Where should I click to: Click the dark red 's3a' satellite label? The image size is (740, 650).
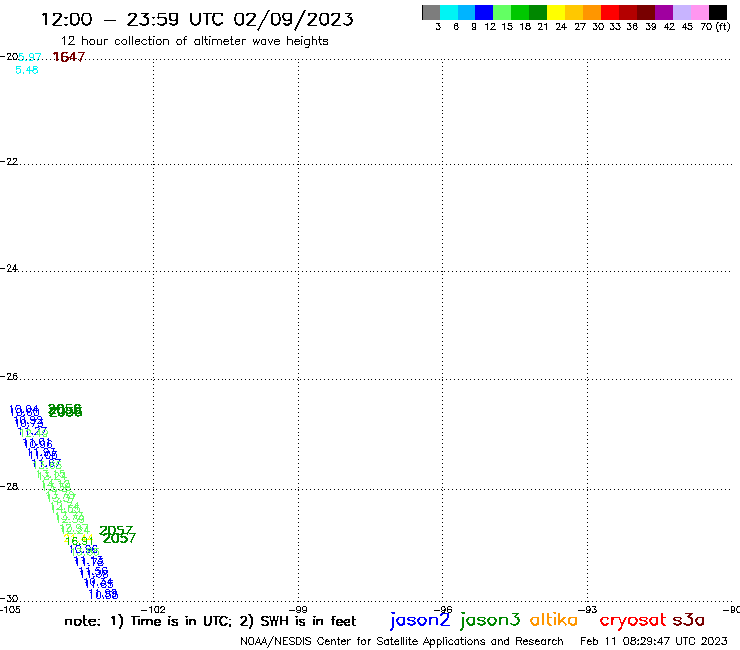tap(688, 620)
